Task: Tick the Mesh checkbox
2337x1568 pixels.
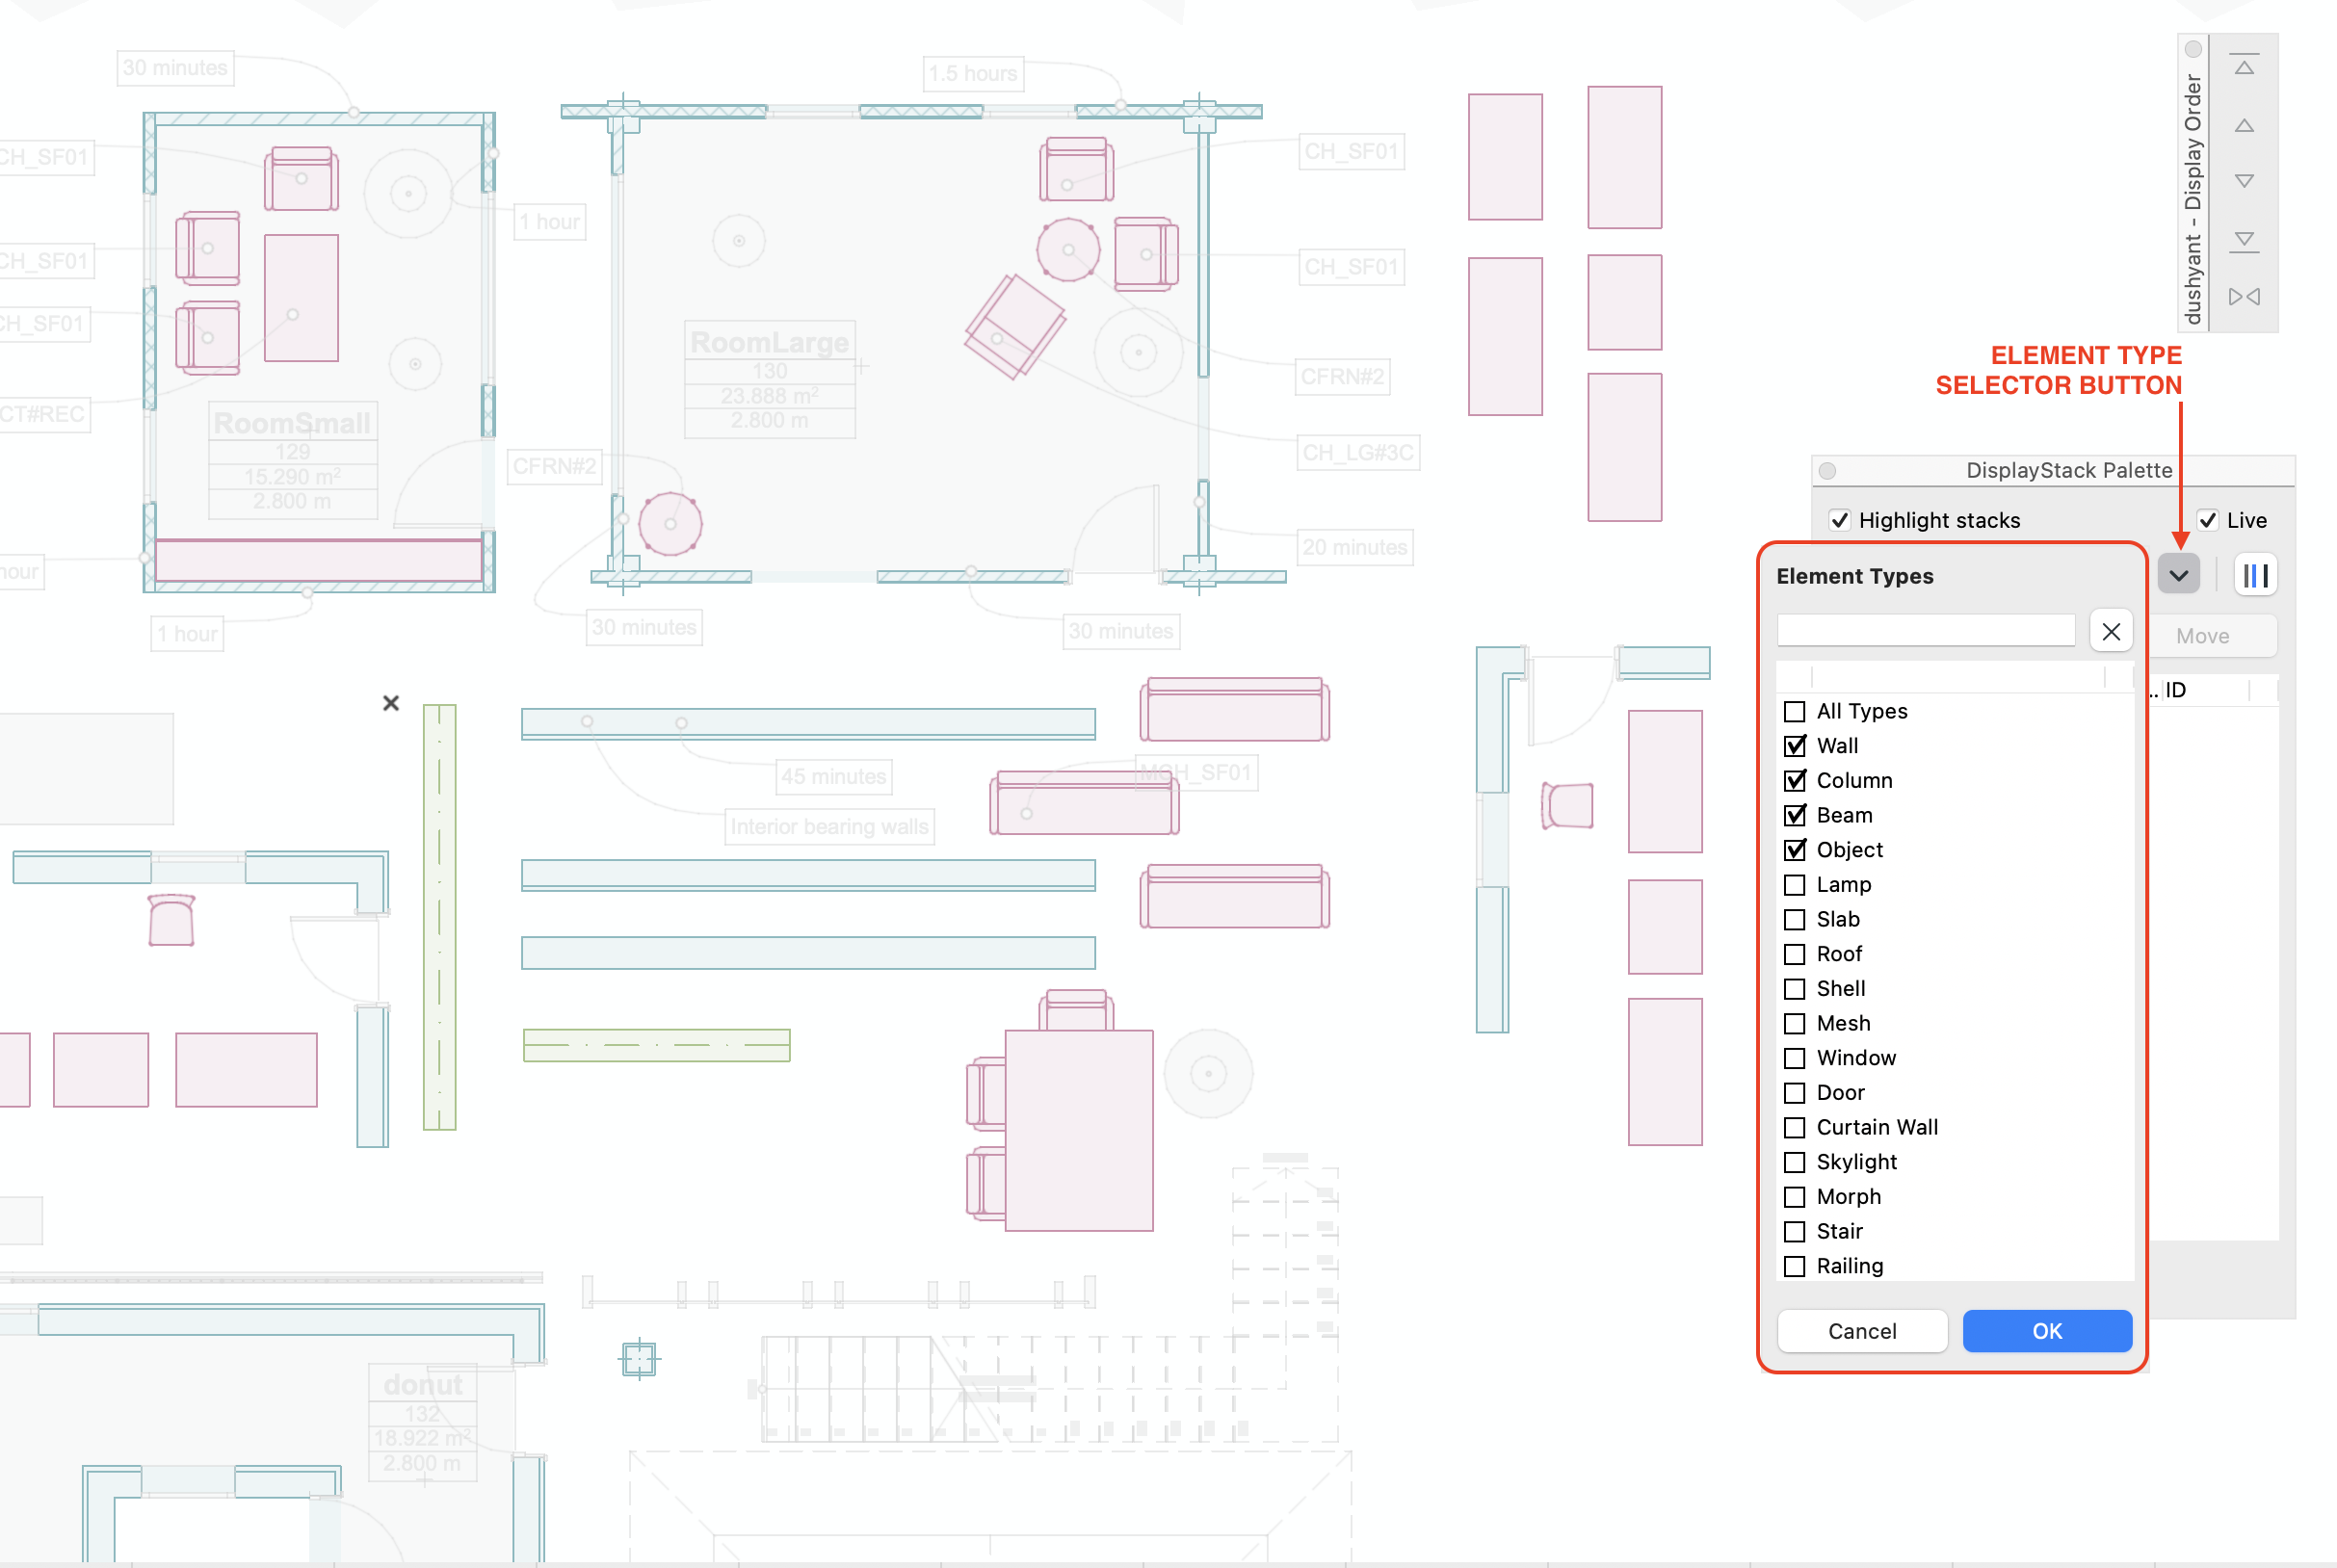Action: 1795,1024
